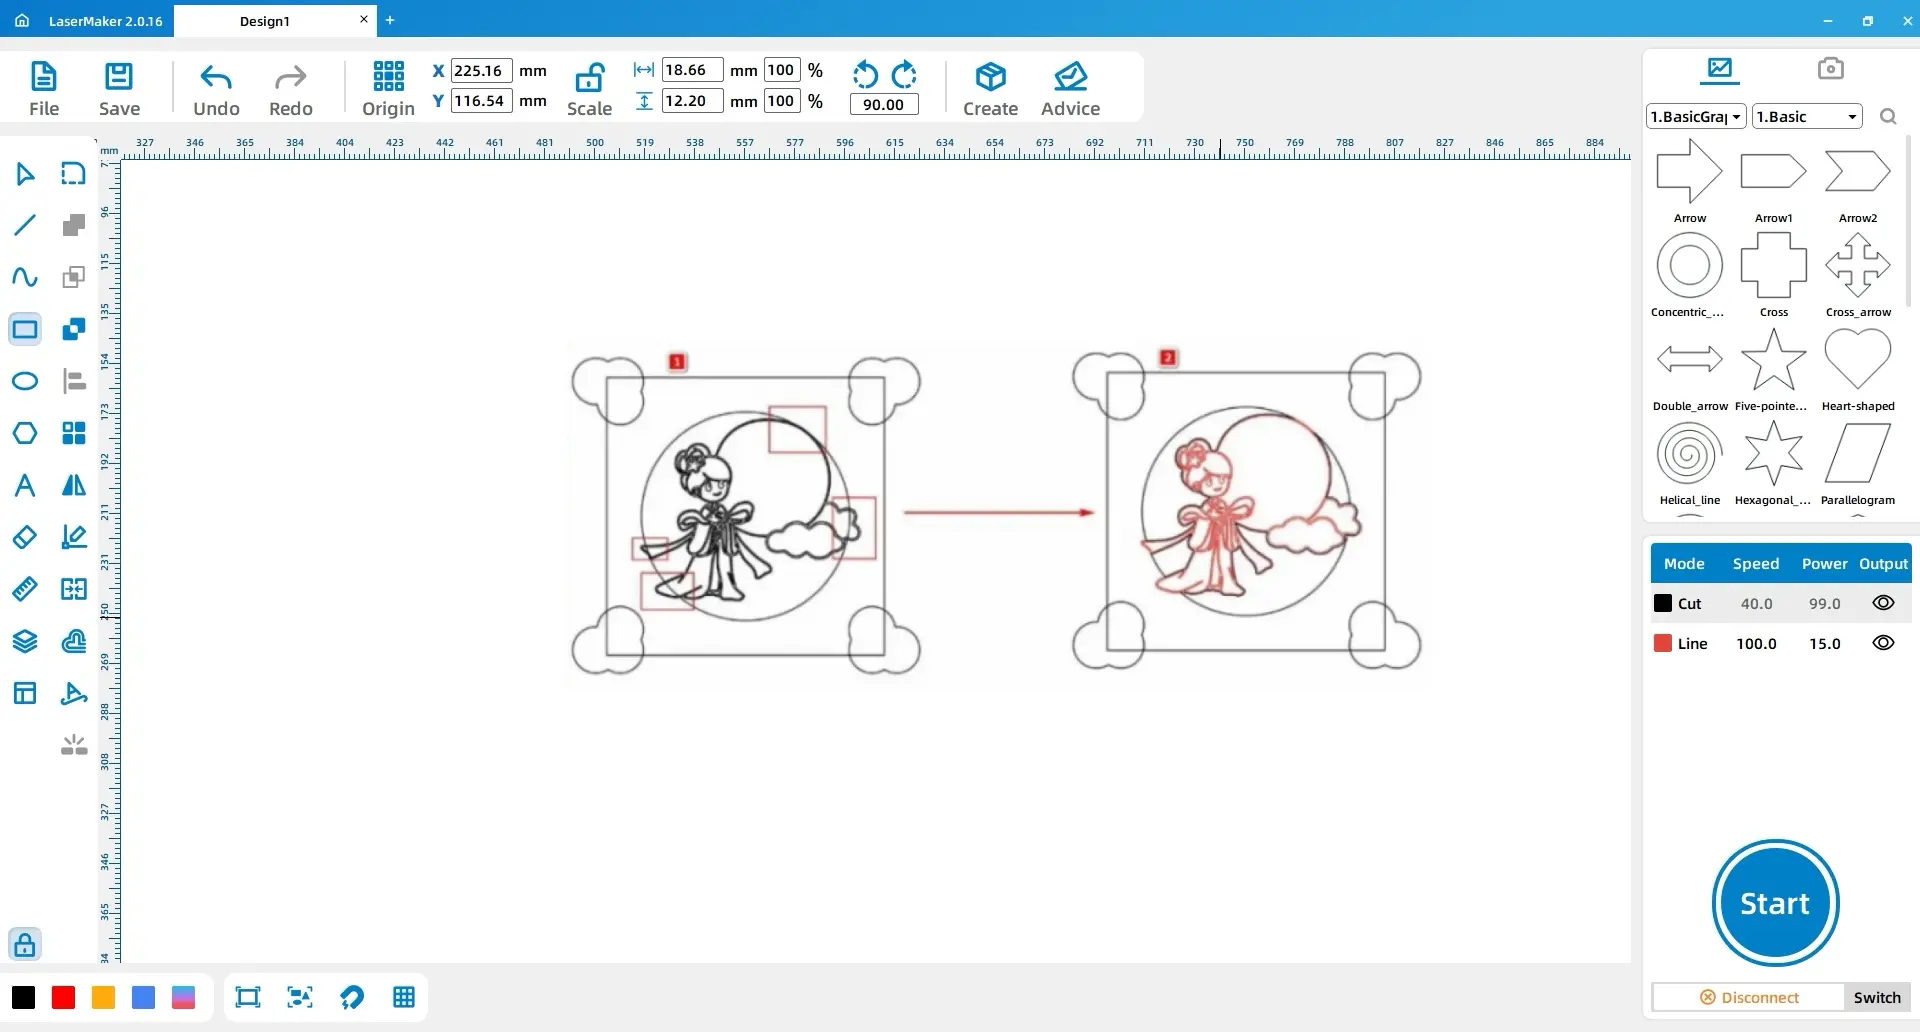
Task: Open the array grid arrangement tool
Action: coord(74,433)
